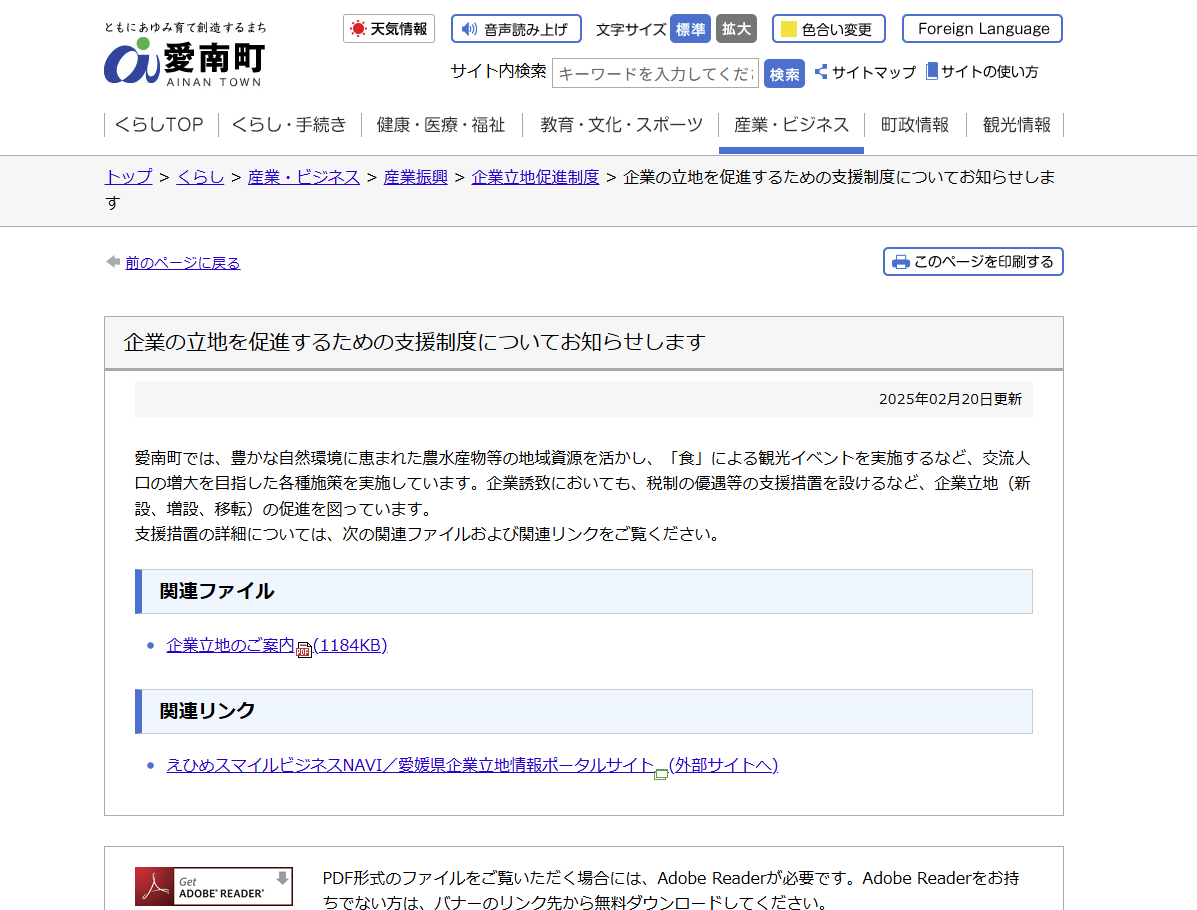Enlarge text size with 拡大 button
This screenshot has width=1197, height=910.
coord(736,29)
